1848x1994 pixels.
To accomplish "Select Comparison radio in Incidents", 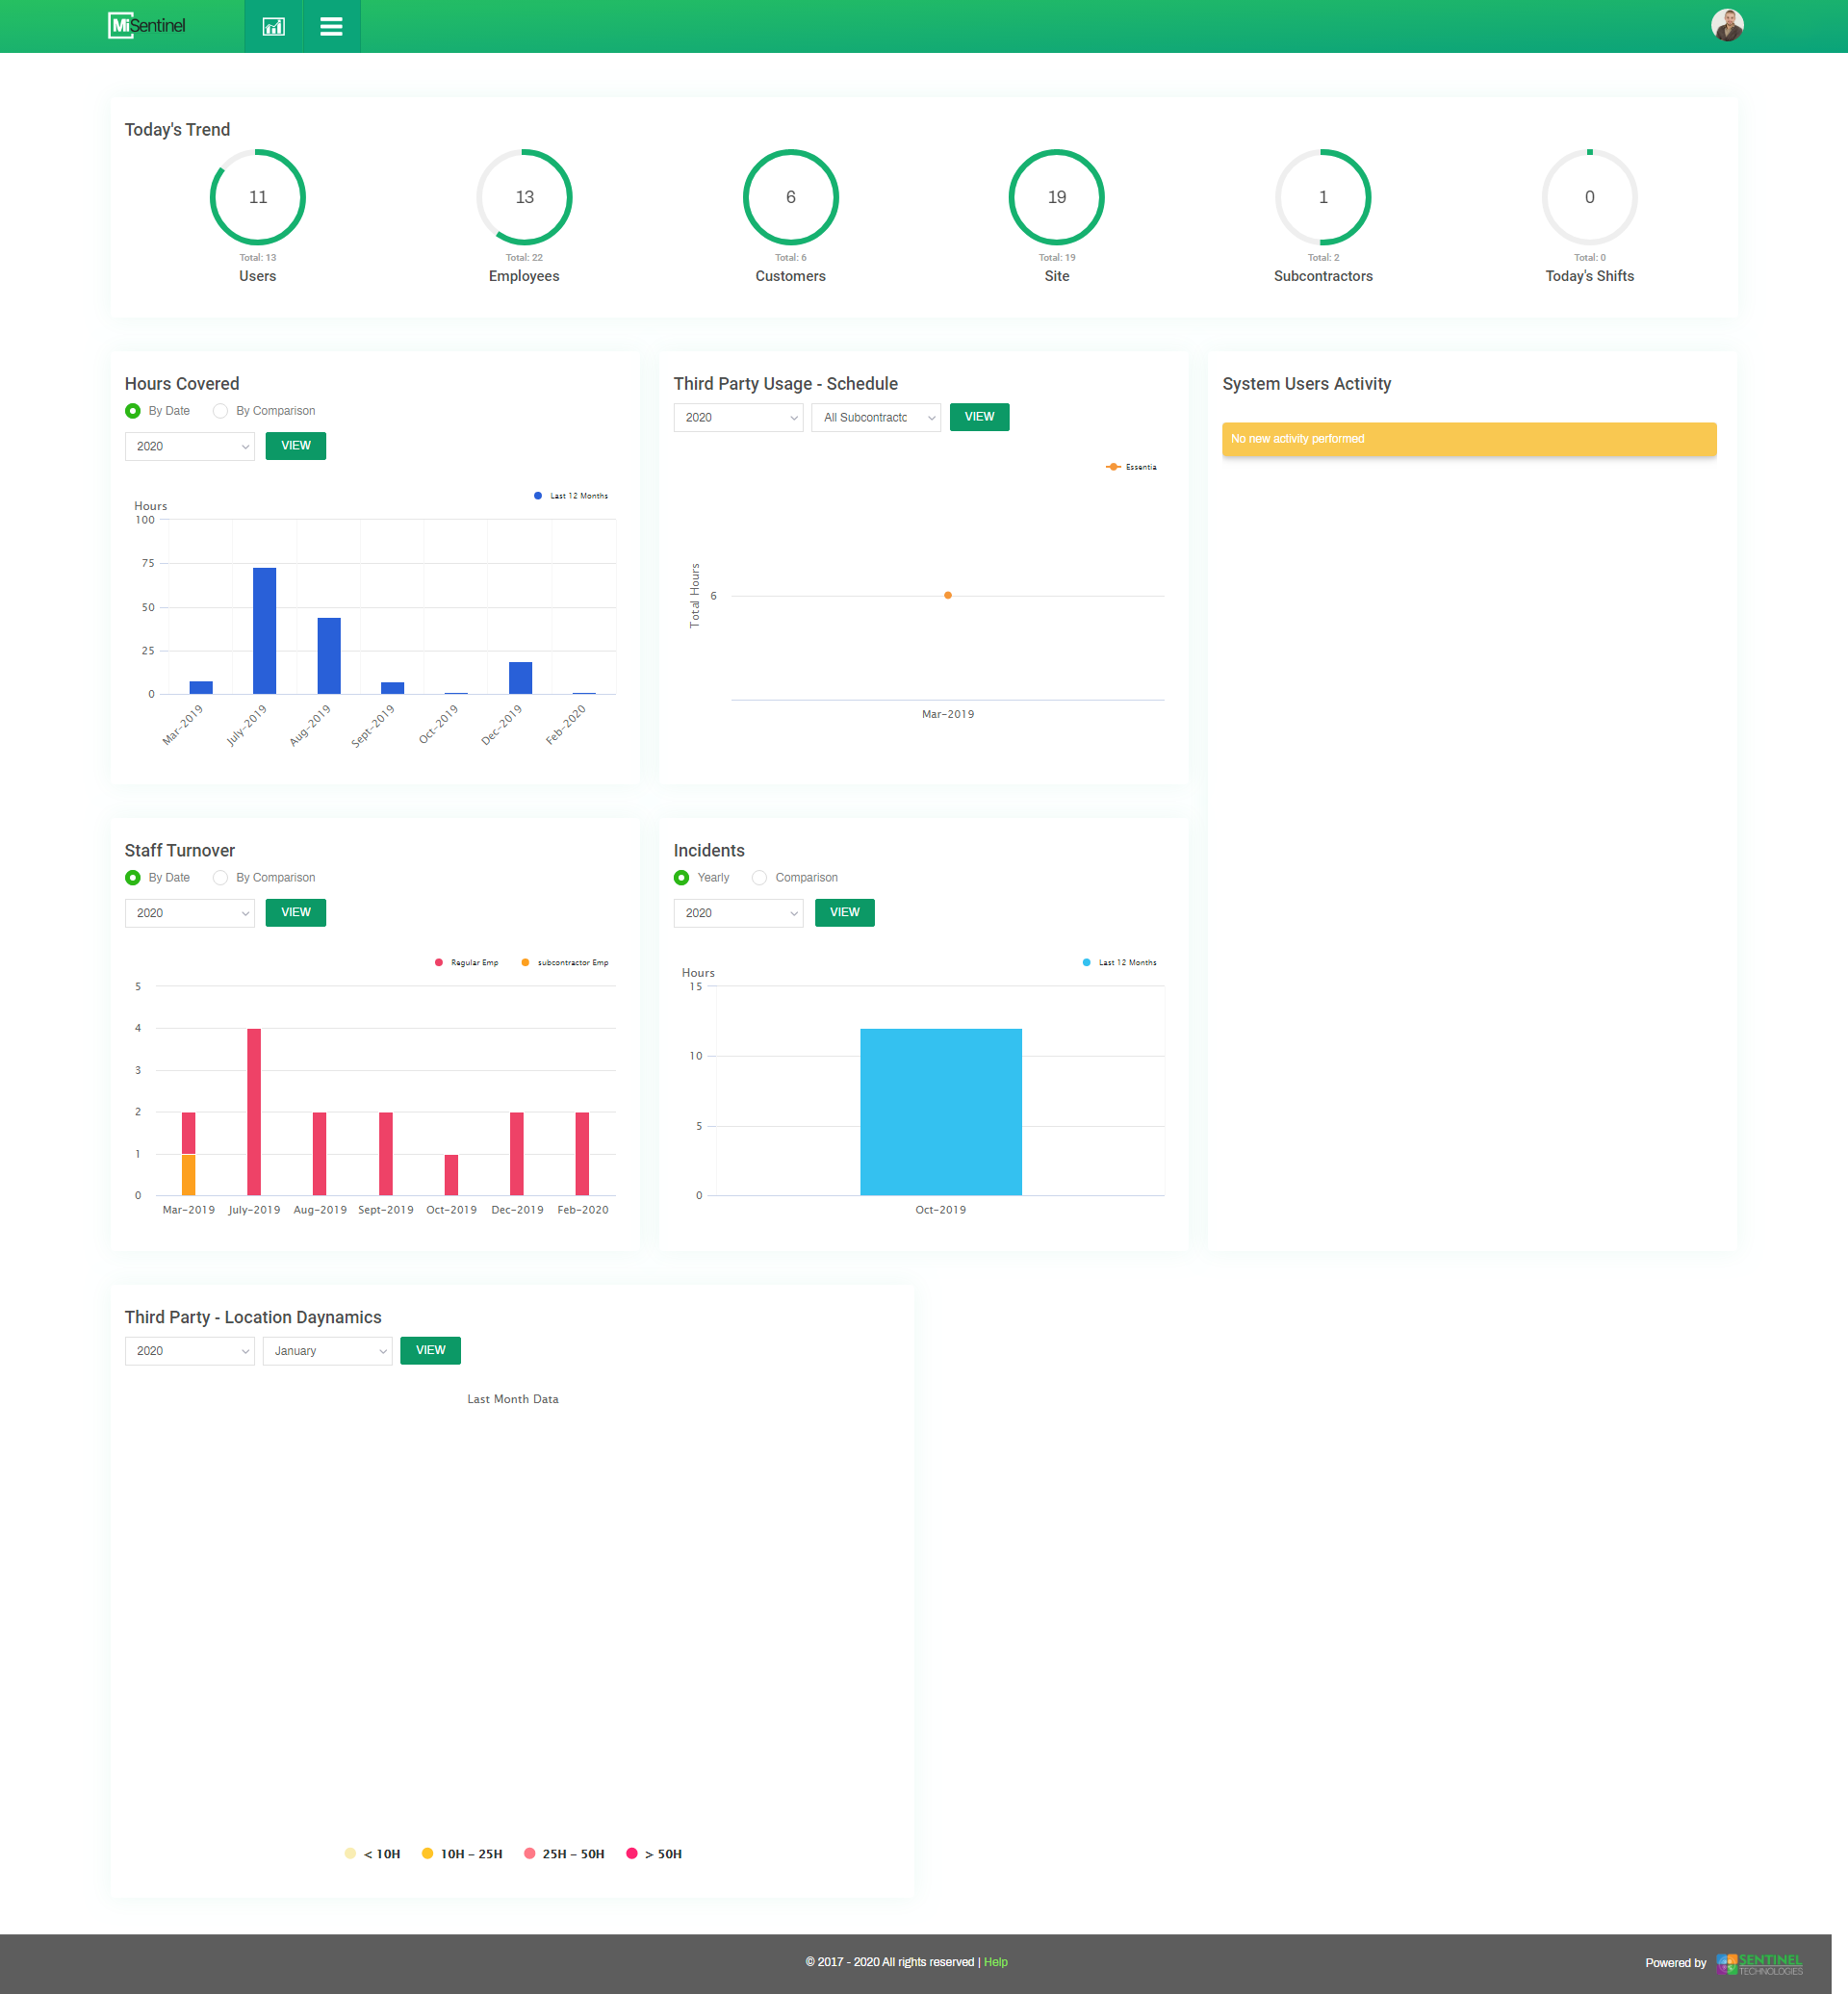I will (759, 878).
